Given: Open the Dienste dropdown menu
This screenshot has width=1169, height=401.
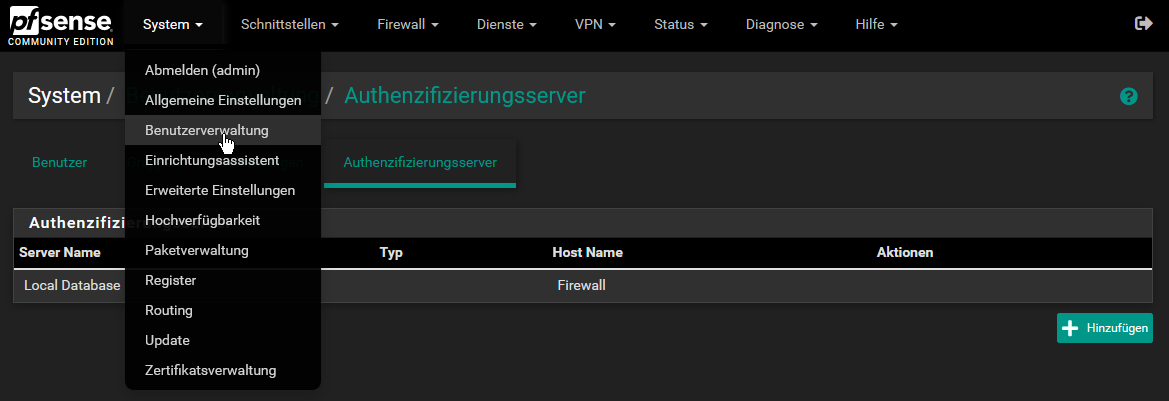Looking at the screenshot, I should (507, 25).
